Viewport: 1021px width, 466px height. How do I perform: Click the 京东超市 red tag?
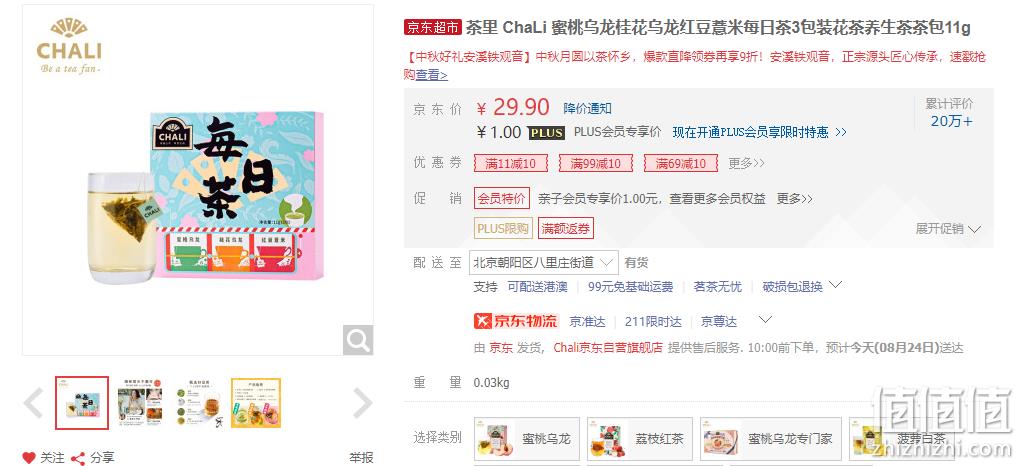click(x=433, y=27)
